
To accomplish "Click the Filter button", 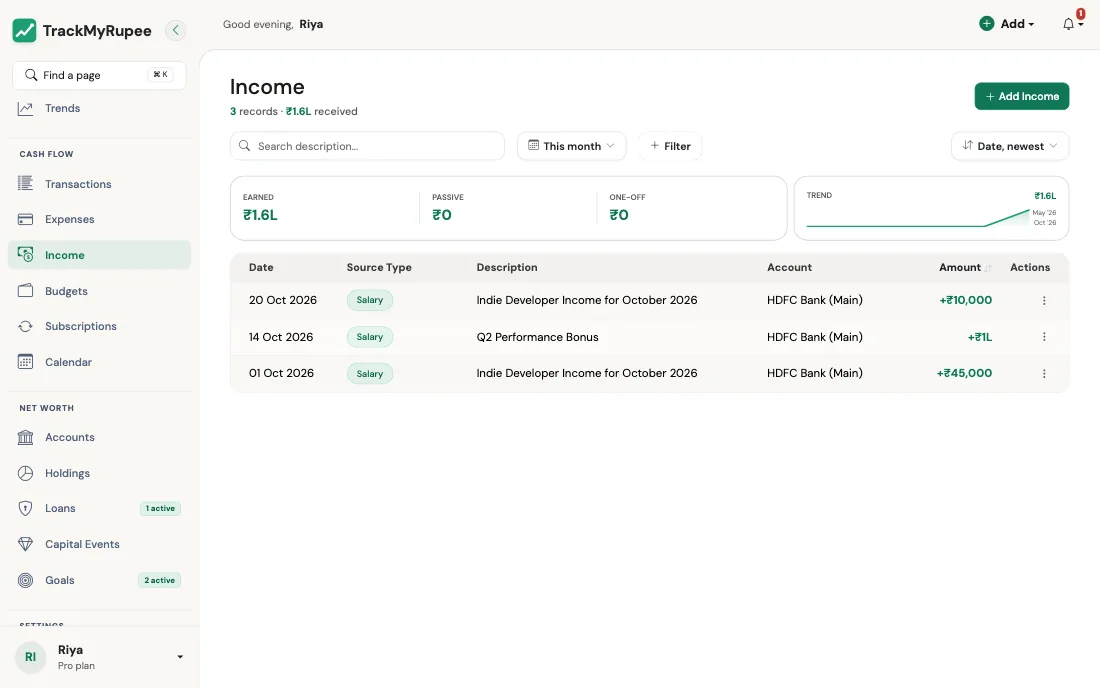I will point(670,146).
